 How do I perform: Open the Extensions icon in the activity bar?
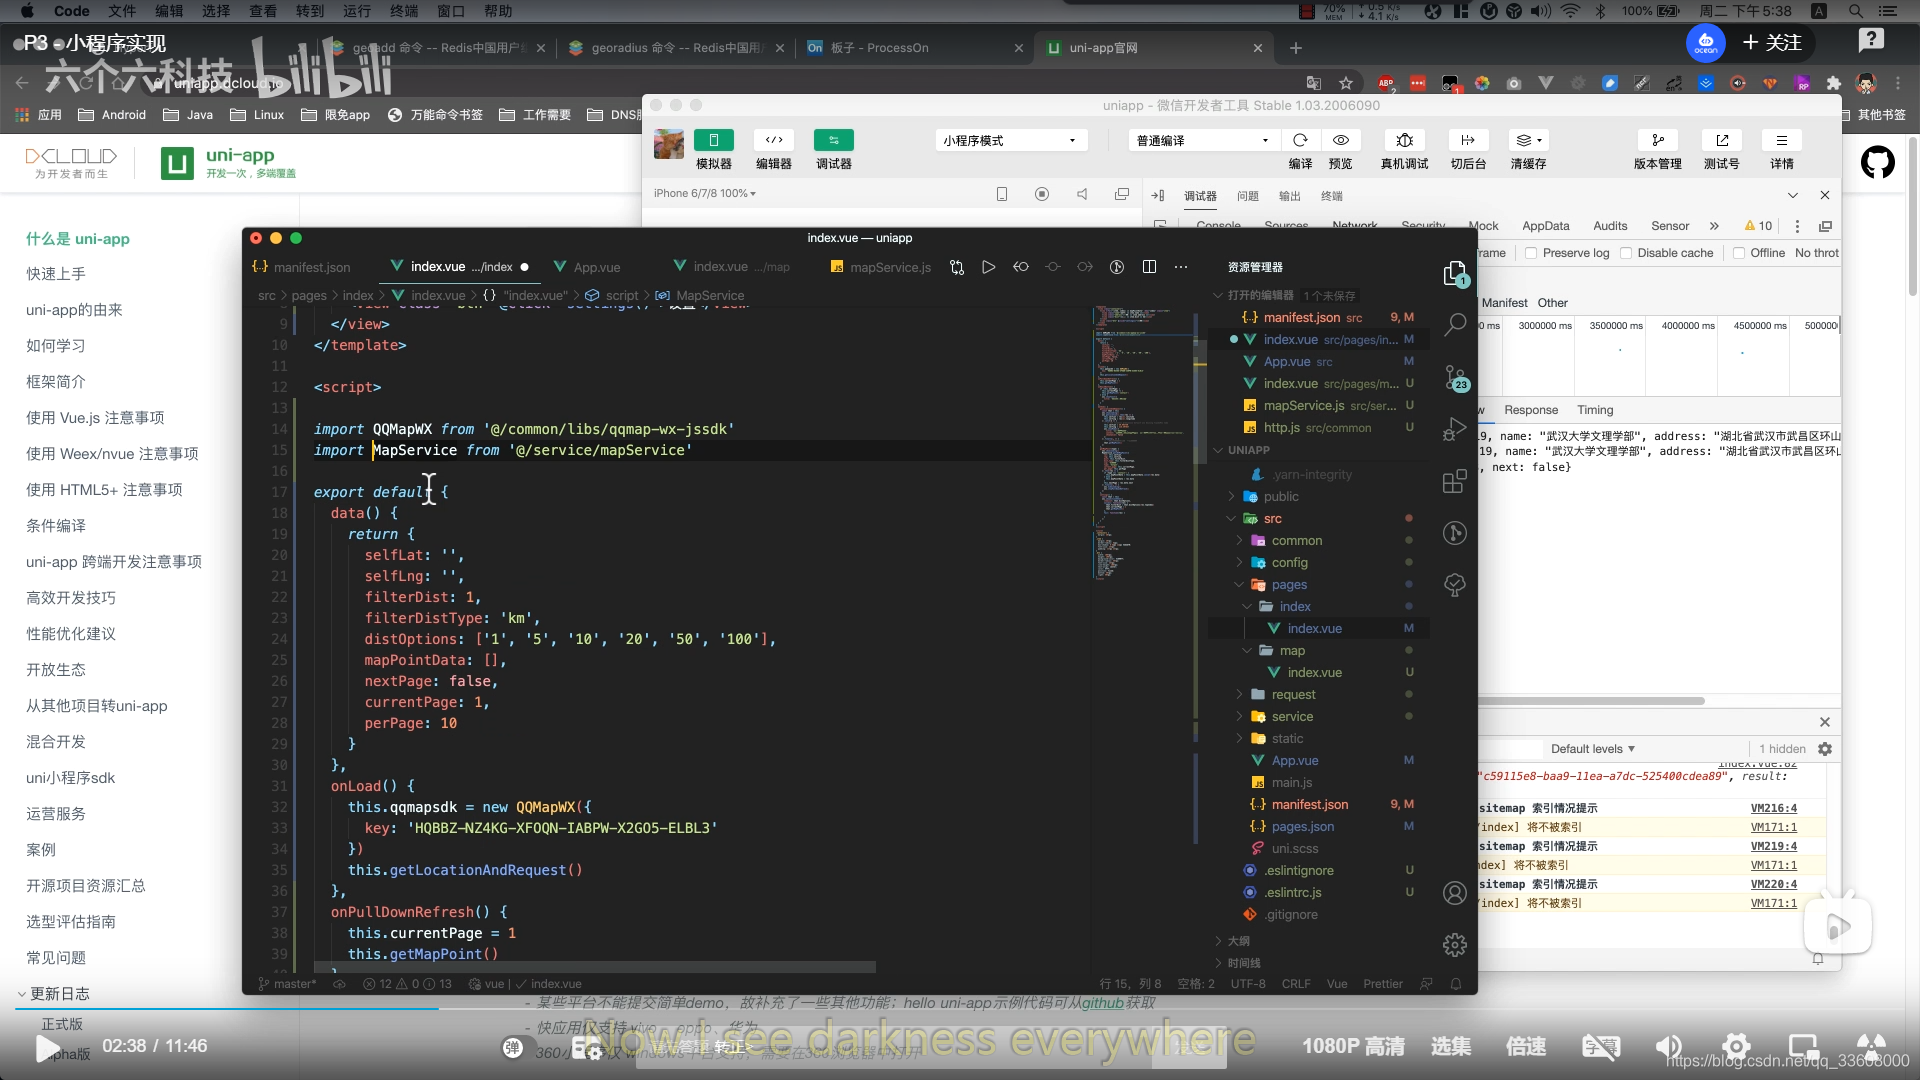1455,482
